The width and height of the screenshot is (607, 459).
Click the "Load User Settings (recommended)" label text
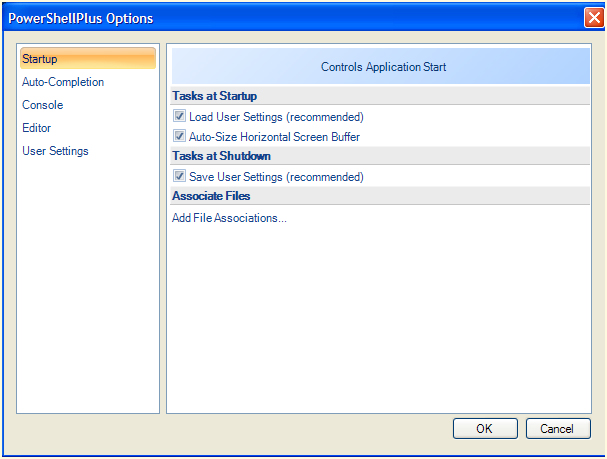point(276,117)
